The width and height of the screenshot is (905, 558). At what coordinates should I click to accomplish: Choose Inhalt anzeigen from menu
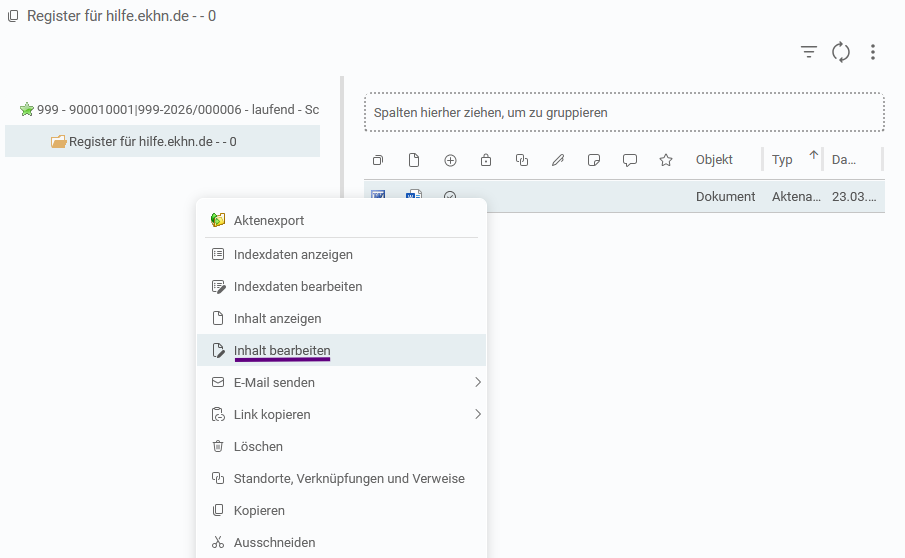point(342,319)
